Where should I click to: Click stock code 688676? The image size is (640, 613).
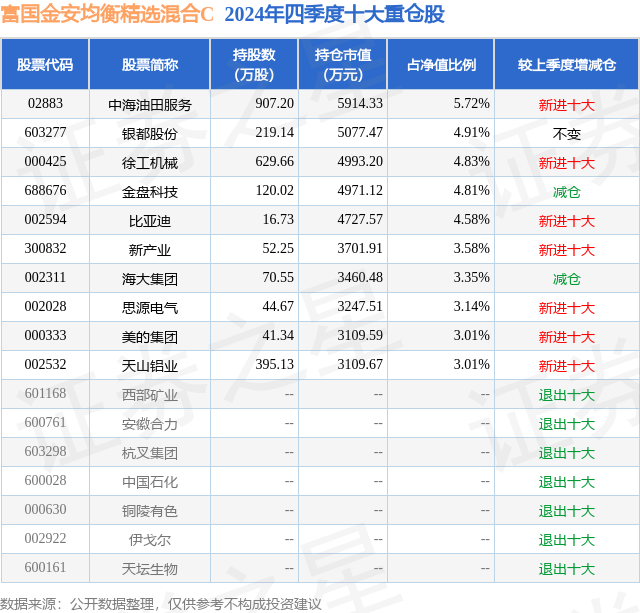tap(45, 190)
